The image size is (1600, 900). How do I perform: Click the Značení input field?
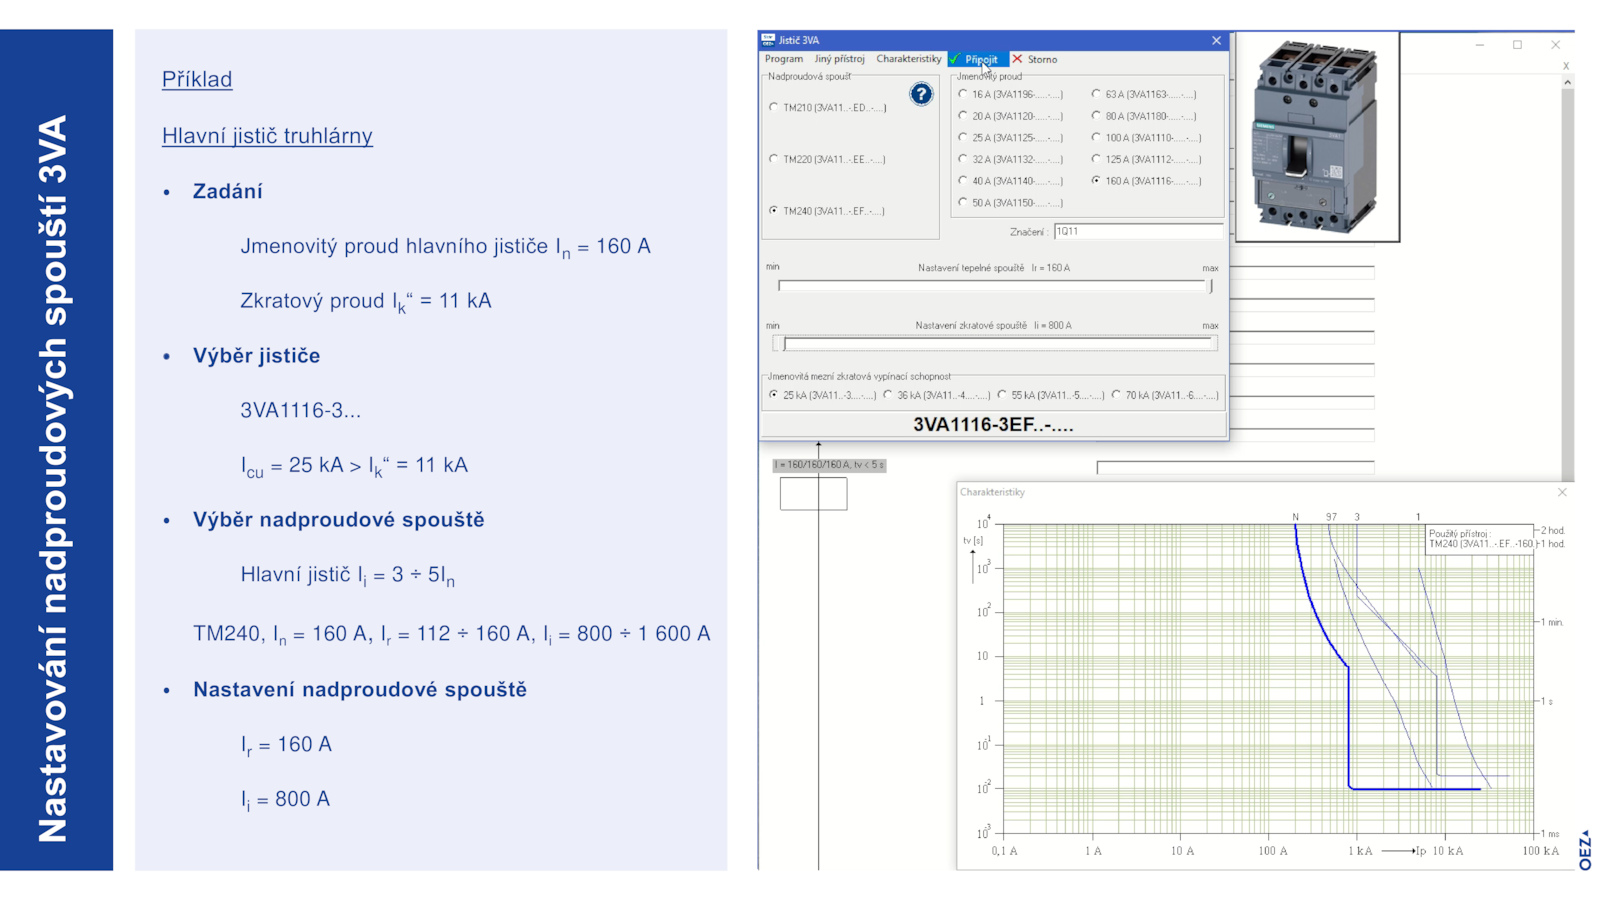(x=1138, y=231)
